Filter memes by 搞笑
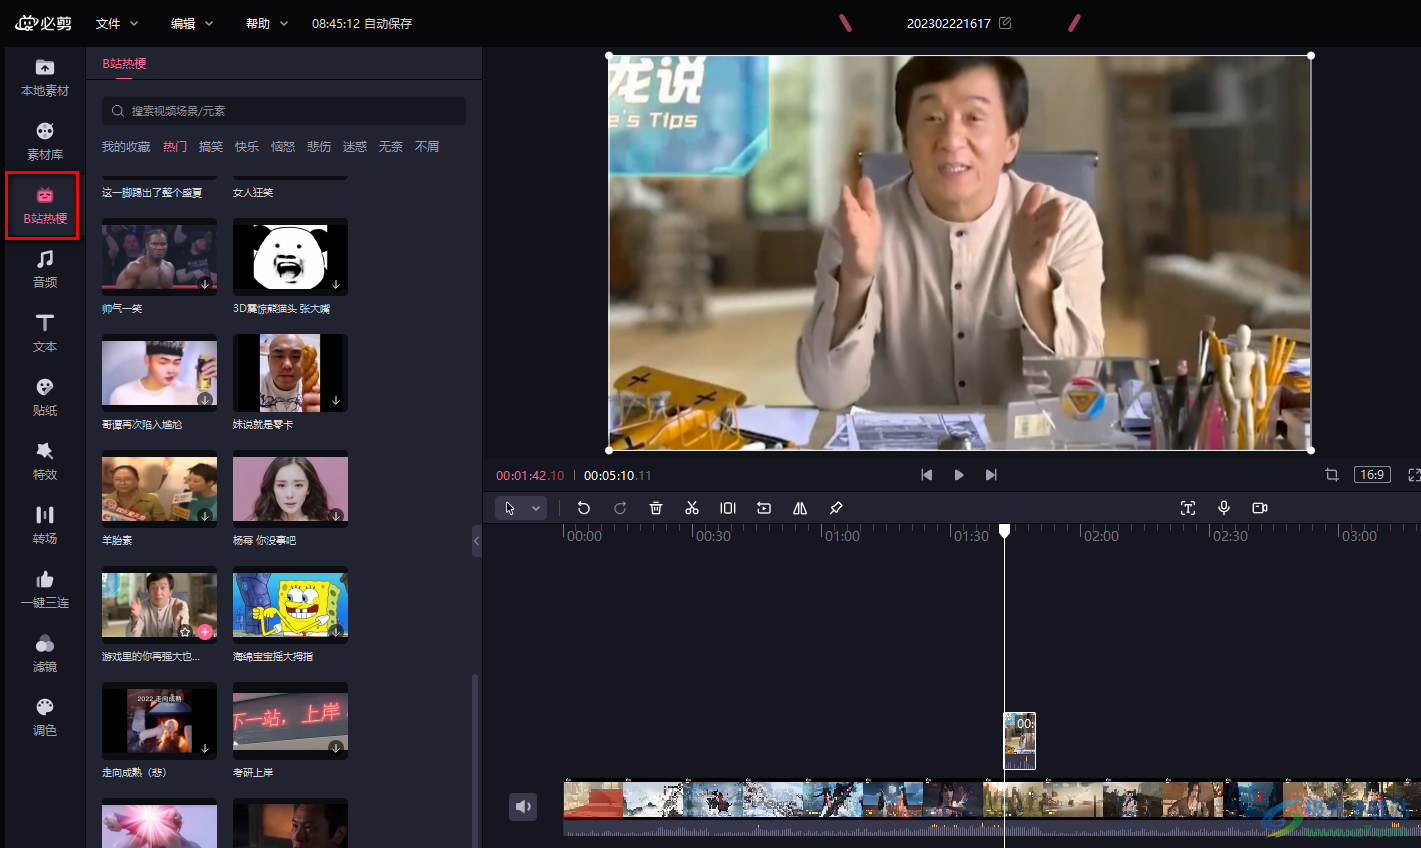1421x848 pixels. [x=211, y=147]
